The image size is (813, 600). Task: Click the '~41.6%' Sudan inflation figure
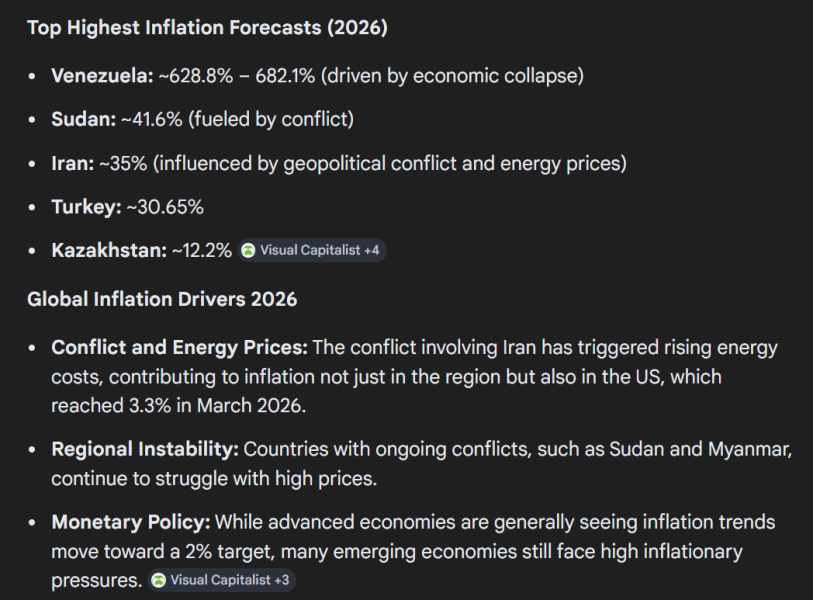pyautogui.click(x=151, y=119)
